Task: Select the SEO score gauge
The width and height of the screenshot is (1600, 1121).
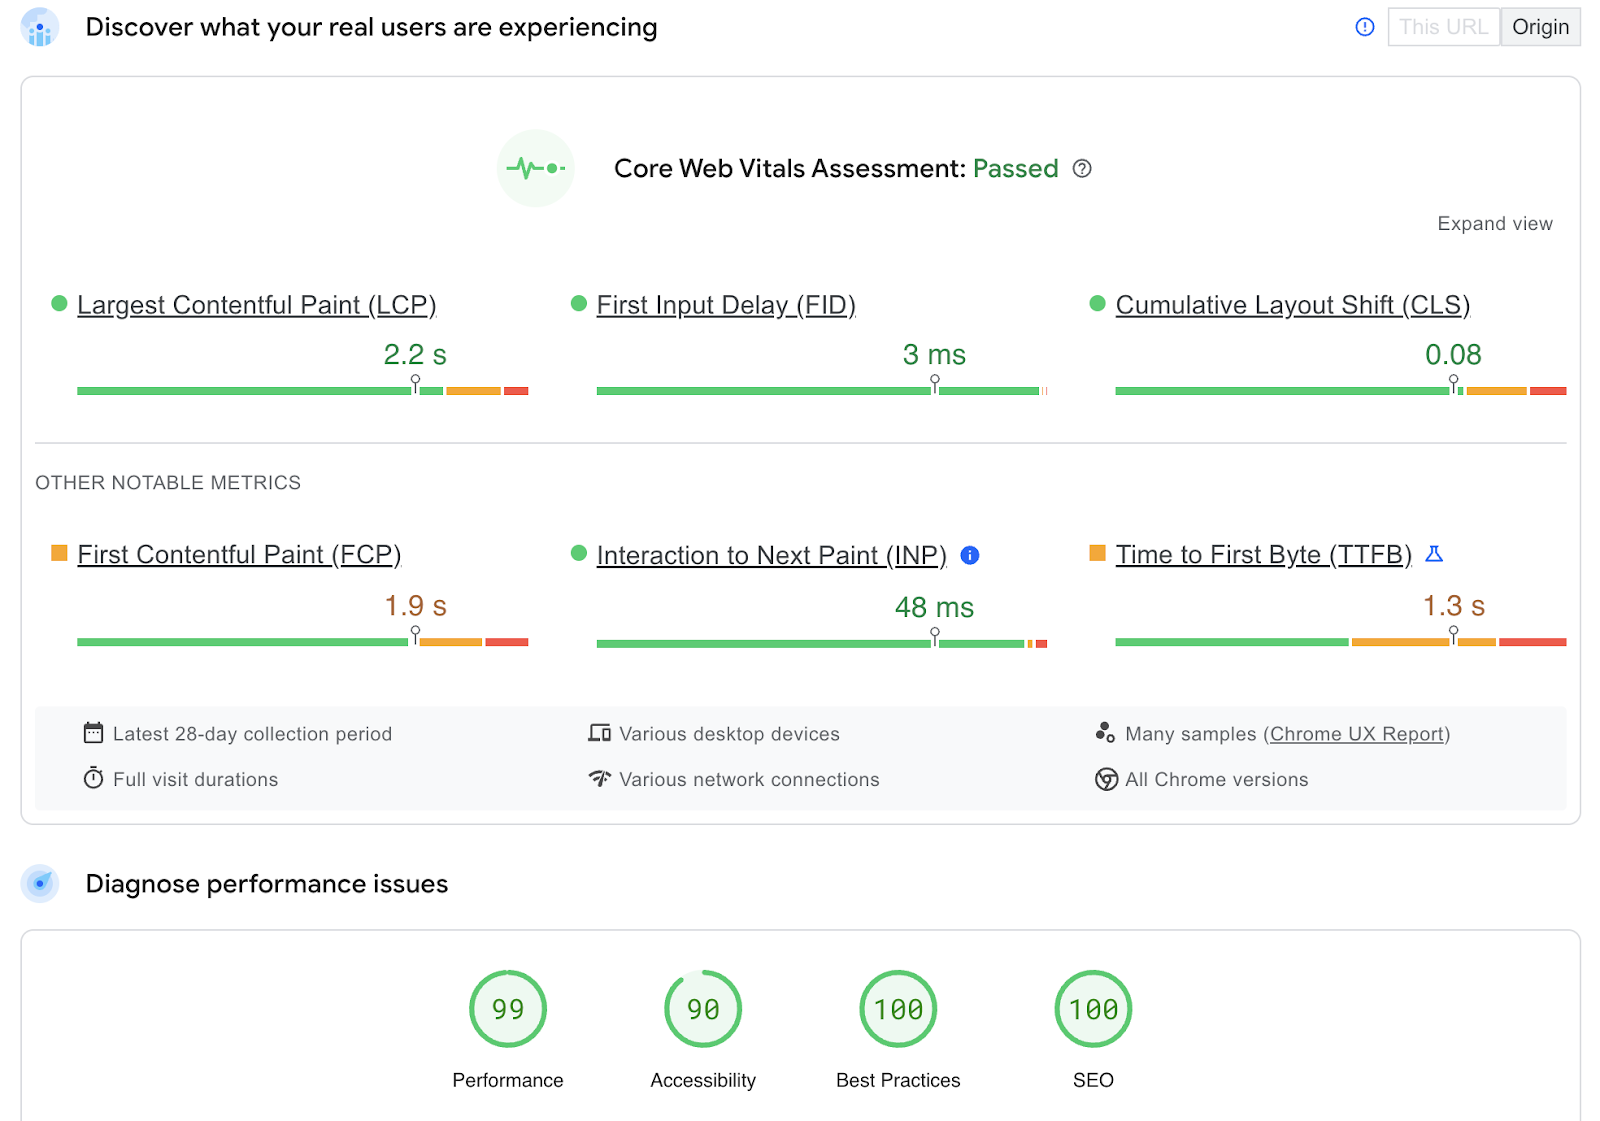Action: pos(1093,1009)
